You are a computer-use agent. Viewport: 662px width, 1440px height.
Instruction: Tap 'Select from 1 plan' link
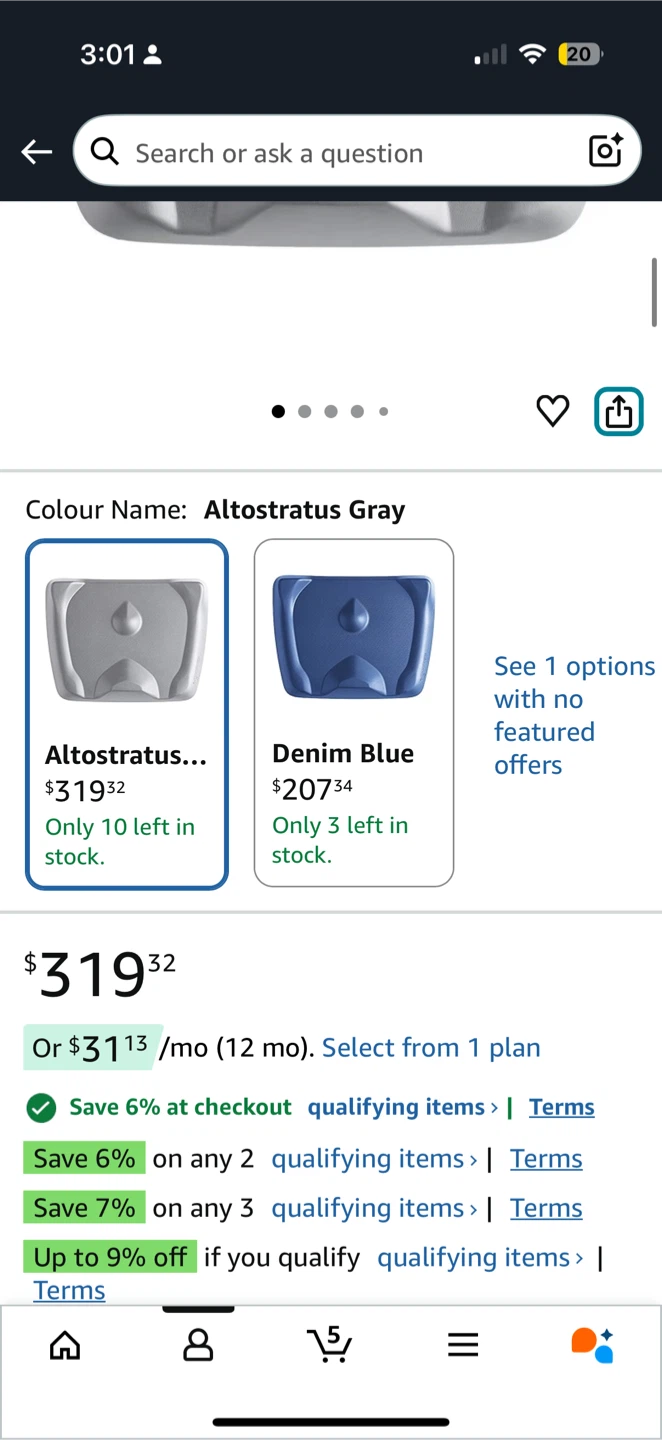[431, 1047]
